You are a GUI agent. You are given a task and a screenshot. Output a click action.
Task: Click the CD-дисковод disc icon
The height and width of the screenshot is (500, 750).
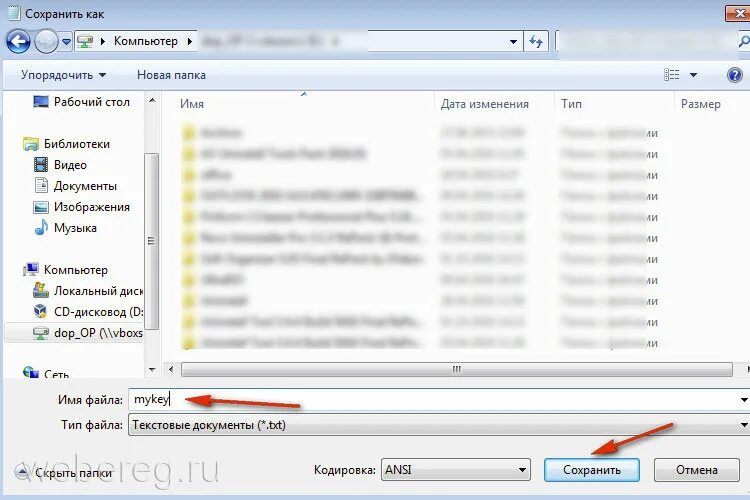(x=41, y=311)
